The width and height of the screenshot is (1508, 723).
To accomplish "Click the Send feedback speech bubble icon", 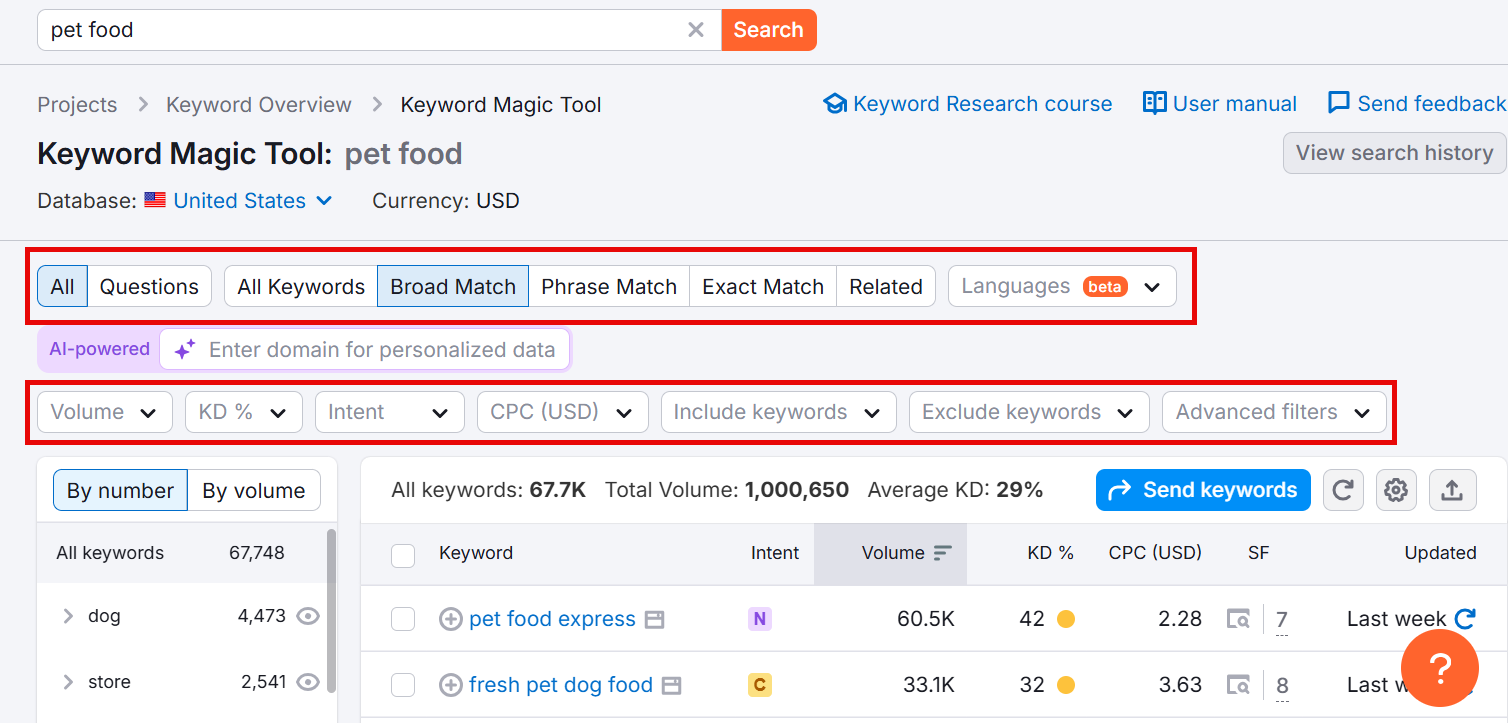I will point(1339,103).
